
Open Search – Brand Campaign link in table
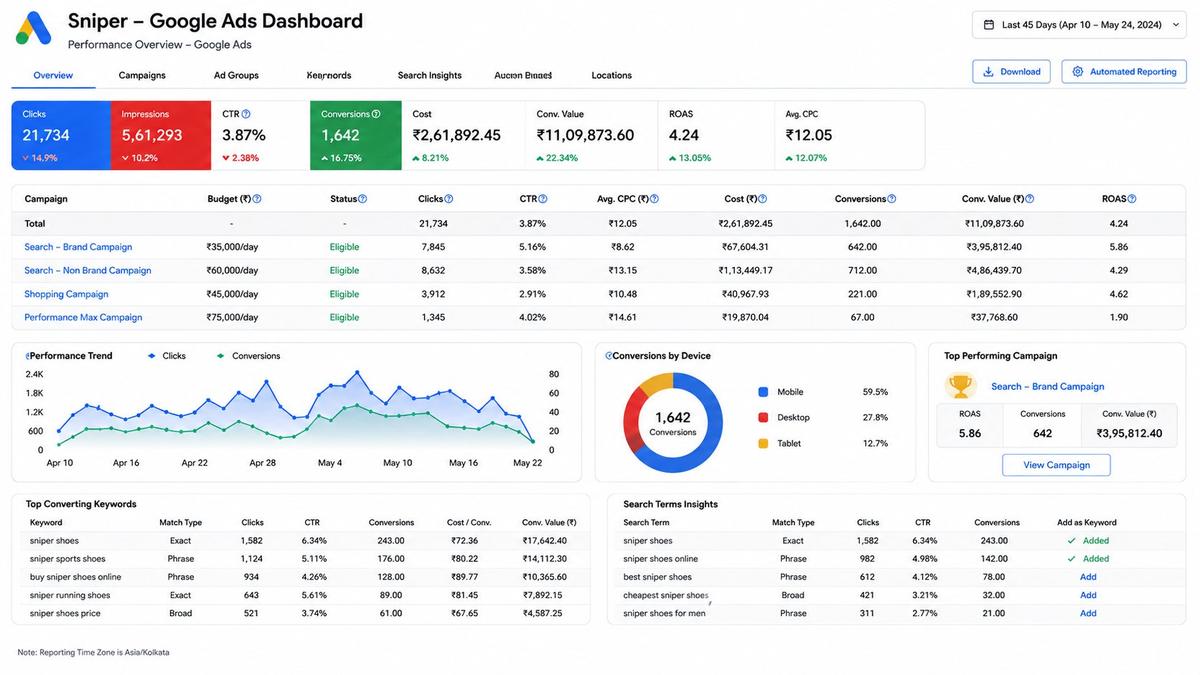tap(78, 247)
